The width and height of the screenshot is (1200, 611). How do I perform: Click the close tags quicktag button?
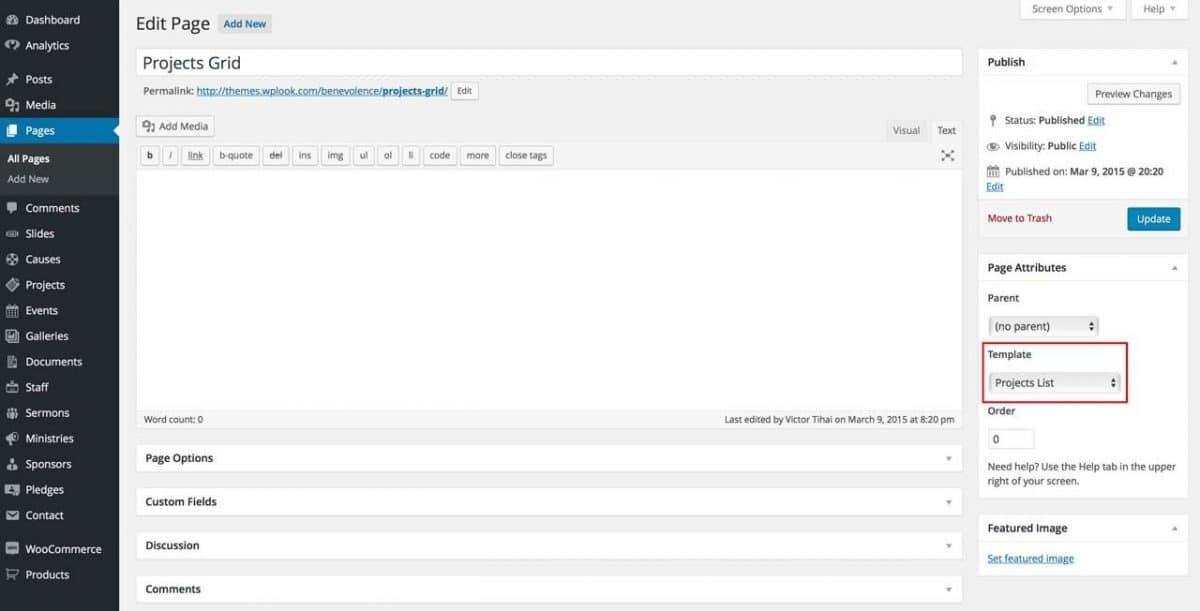point(526,156)
